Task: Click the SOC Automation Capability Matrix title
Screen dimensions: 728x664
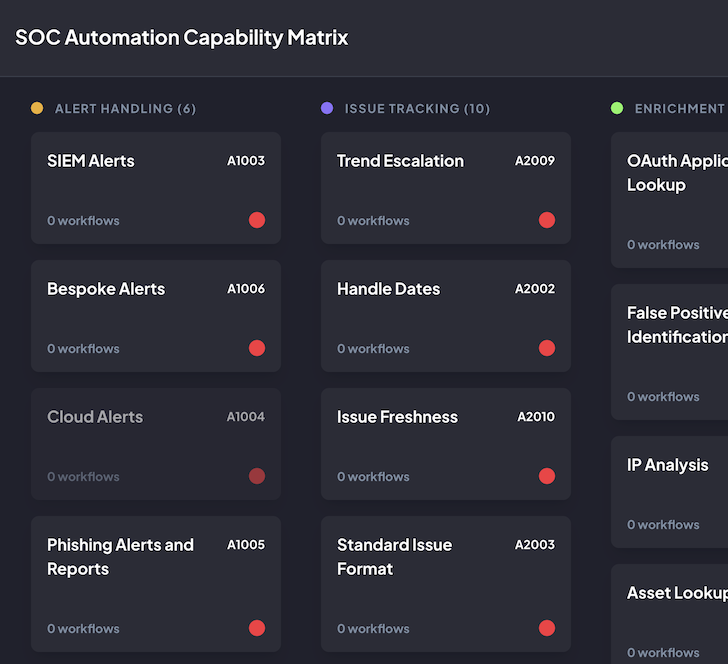Action: tap(182, 38)
